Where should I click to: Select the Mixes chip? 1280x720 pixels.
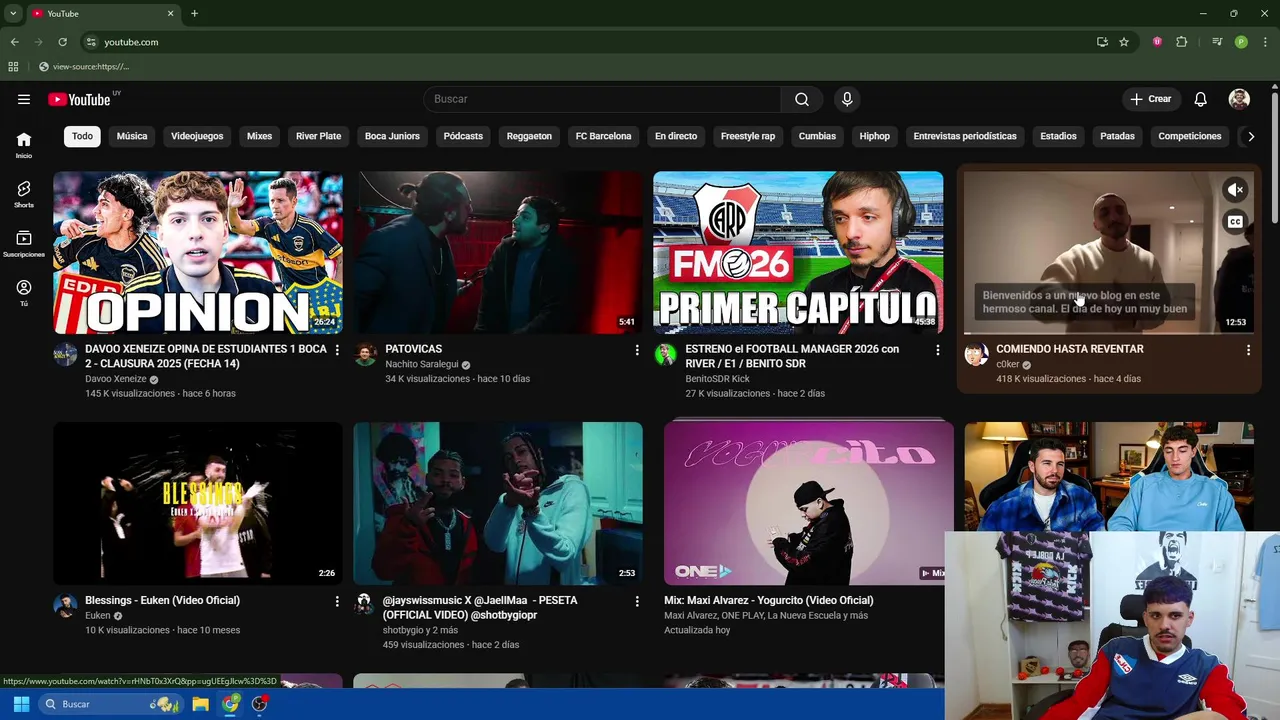(259, 136)
